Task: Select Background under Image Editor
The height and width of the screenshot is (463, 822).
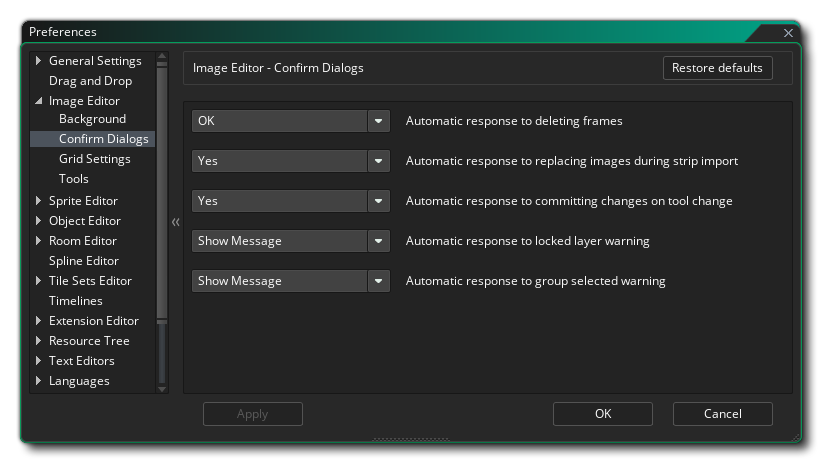Action: point(92,119)
